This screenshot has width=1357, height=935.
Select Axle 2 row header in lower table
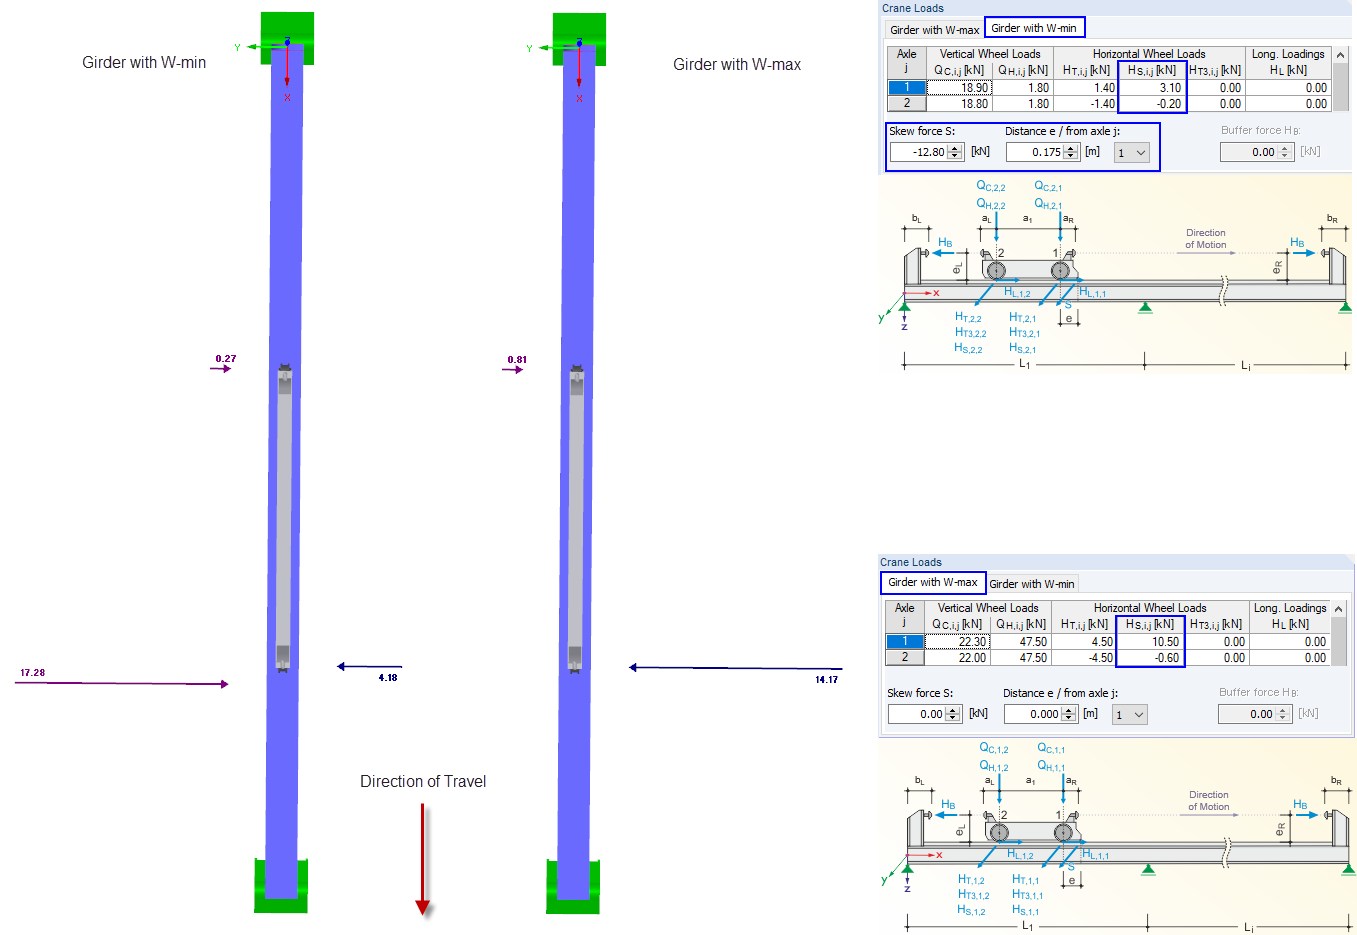tap(905, 658)
